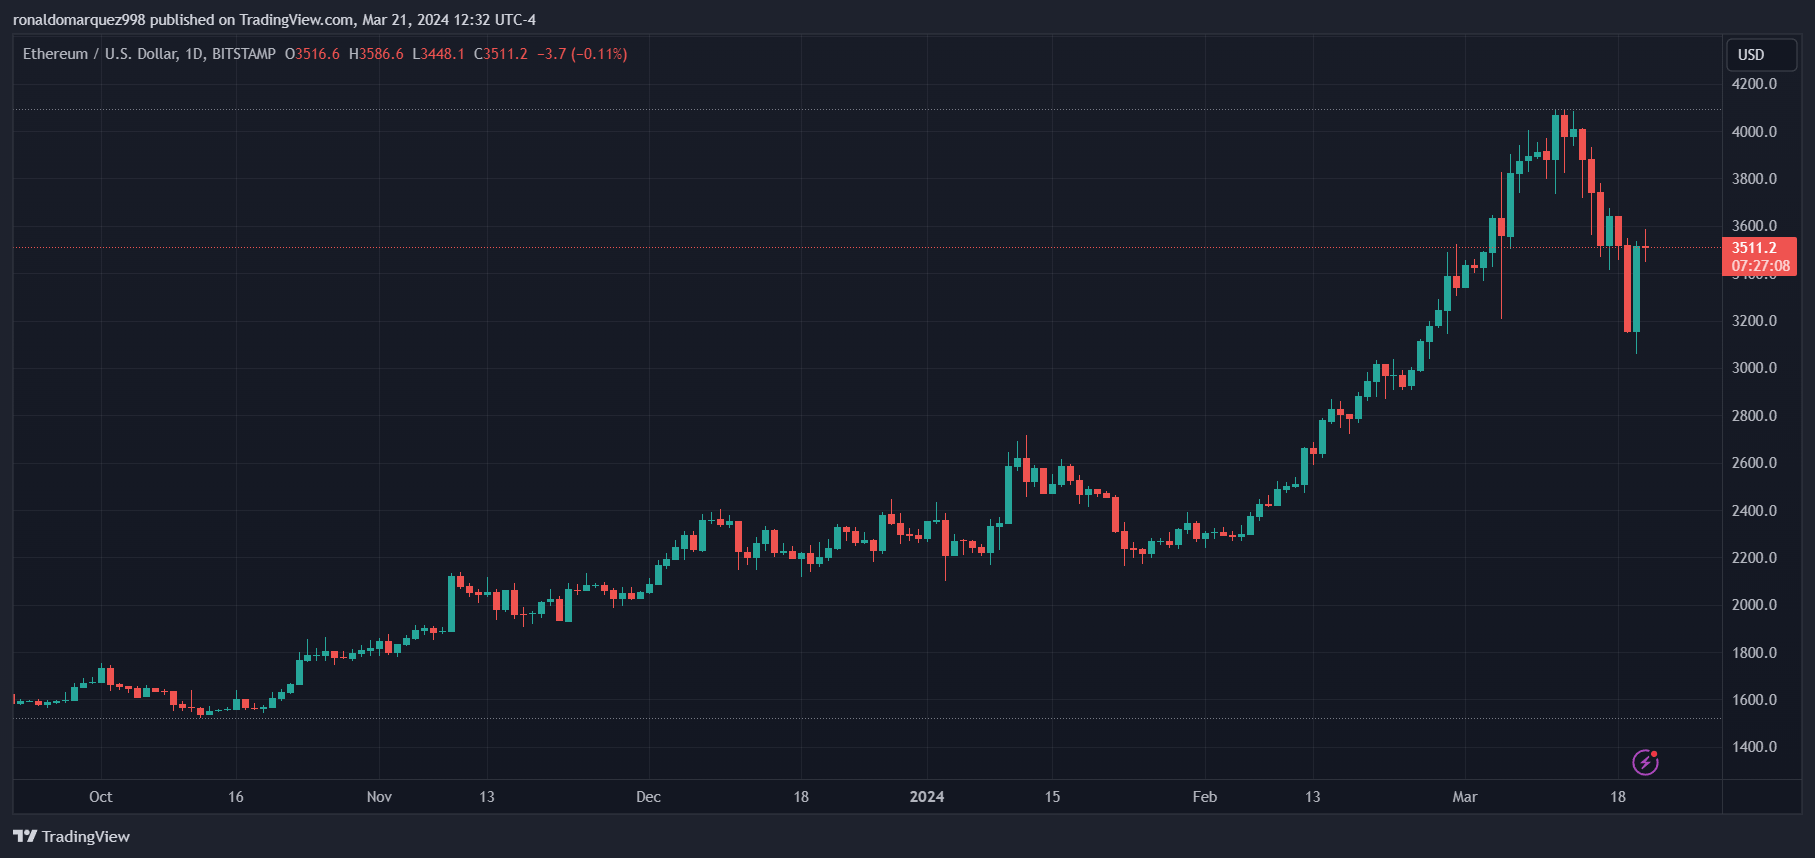Viewport: 1815px width, 858px height.
Task: Click the 2400.0 price axis label
Action: pos(1755,511)
